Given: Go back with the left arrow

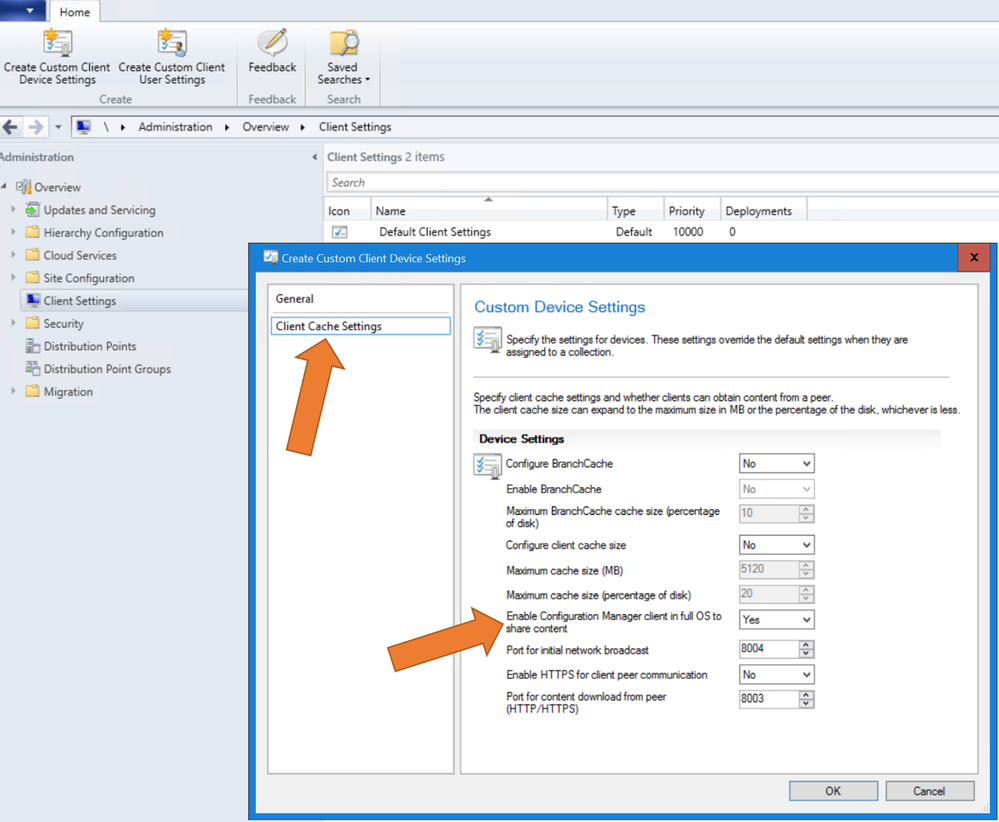Looking at the screenshot, I should coord(10,127).
